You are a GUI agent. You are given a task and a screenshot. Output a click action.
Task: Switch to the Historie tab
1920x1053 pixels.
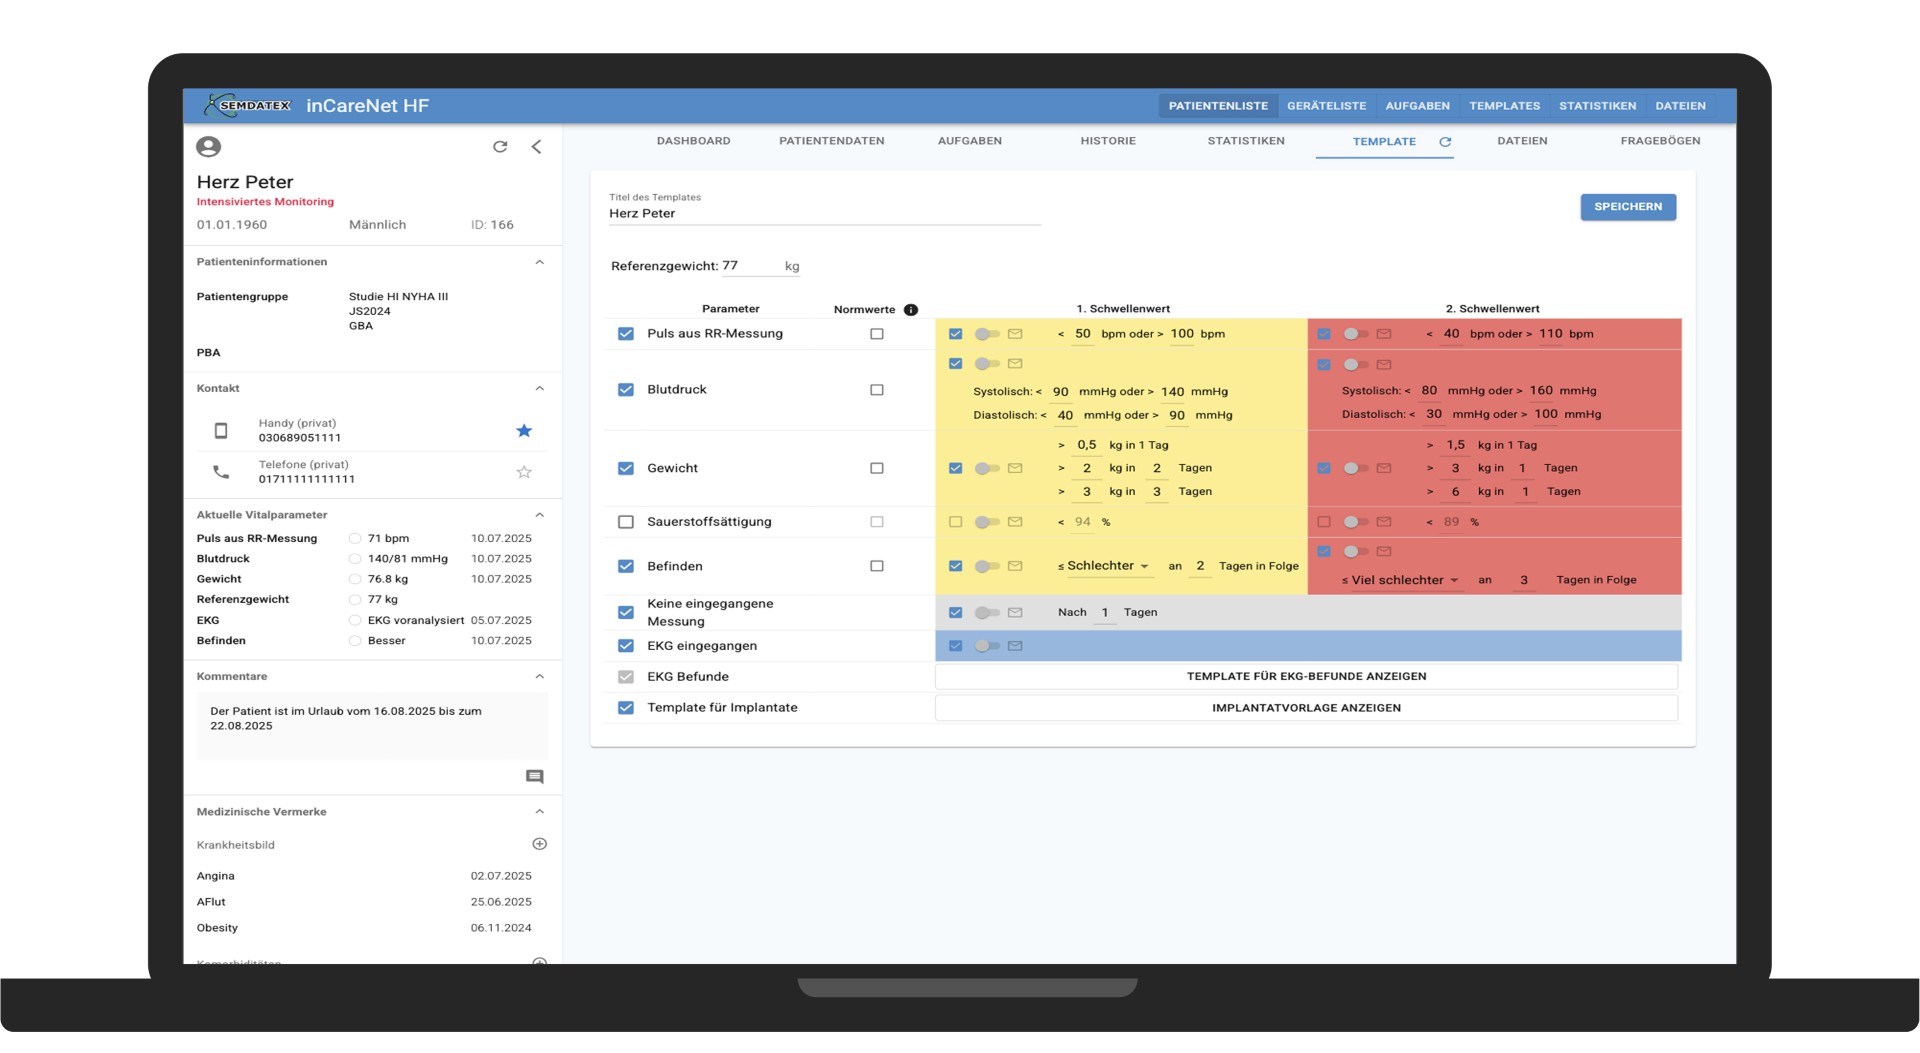1108,141
